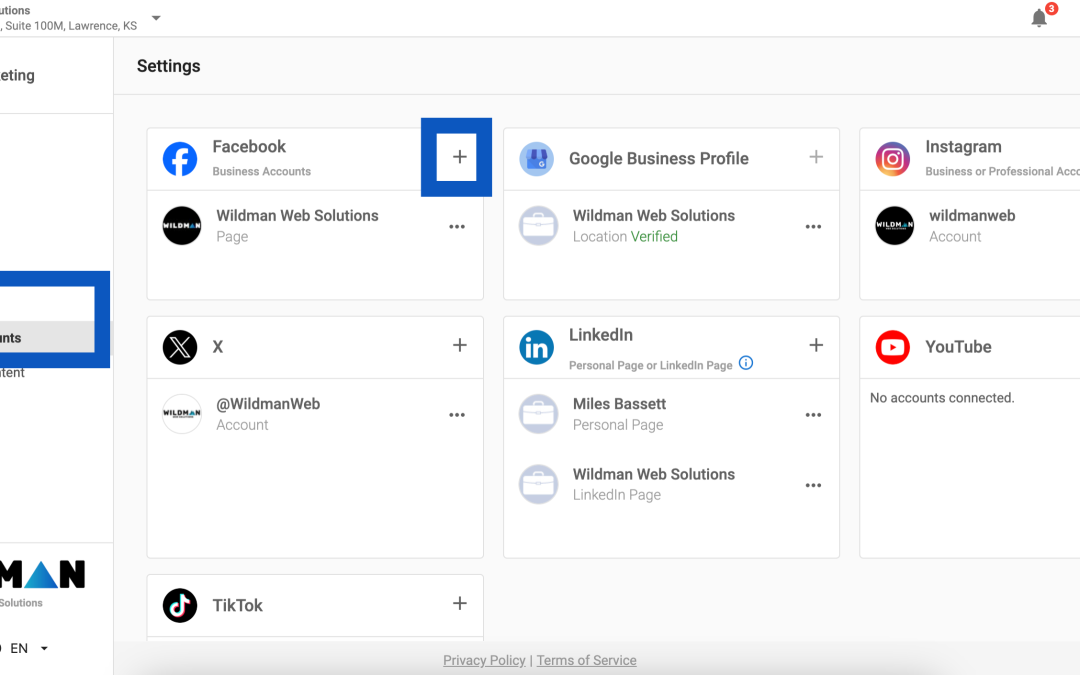Click the Instagram logo icon
The image size is (1080, 675).
point(893,159)
